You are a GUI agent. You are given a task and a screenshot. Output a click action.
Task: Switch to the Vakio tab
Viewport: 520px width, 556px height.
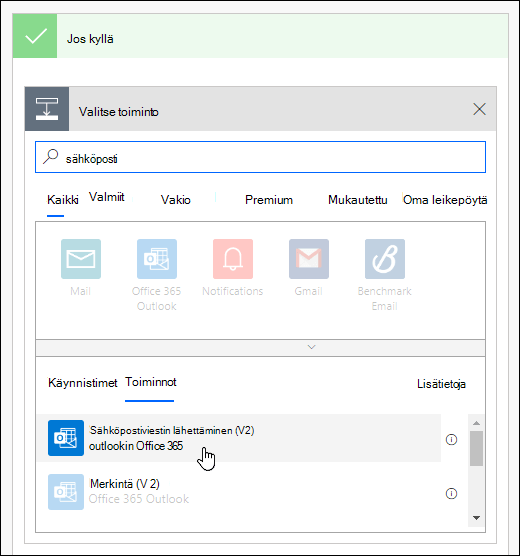coord(176,200)
